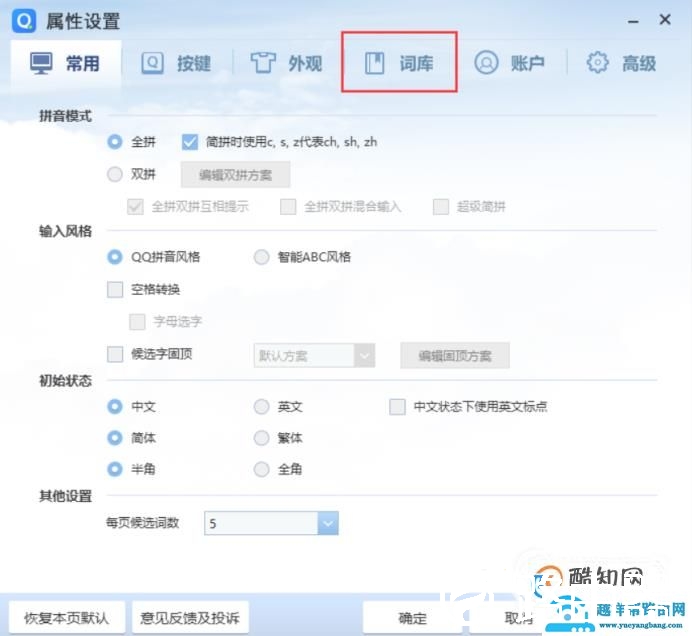The width and height of the screenshot is (692, 636).
Task: Switch to the 词库 tab label
Action: (416, 64)
